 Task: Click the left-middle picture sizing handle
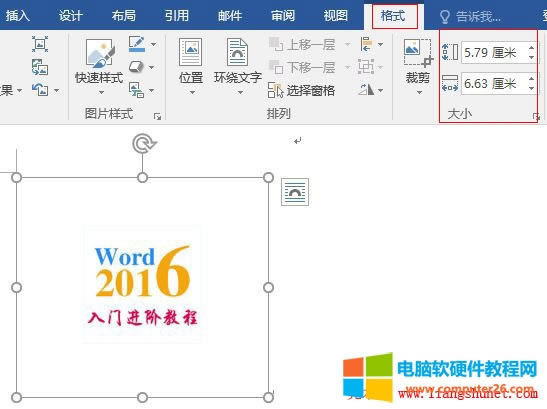[x=16, y=288]
